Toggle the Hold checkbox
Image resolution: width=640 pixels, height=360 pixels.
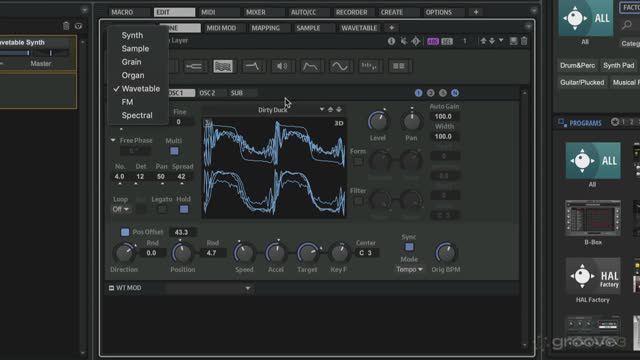pos(184,209)
